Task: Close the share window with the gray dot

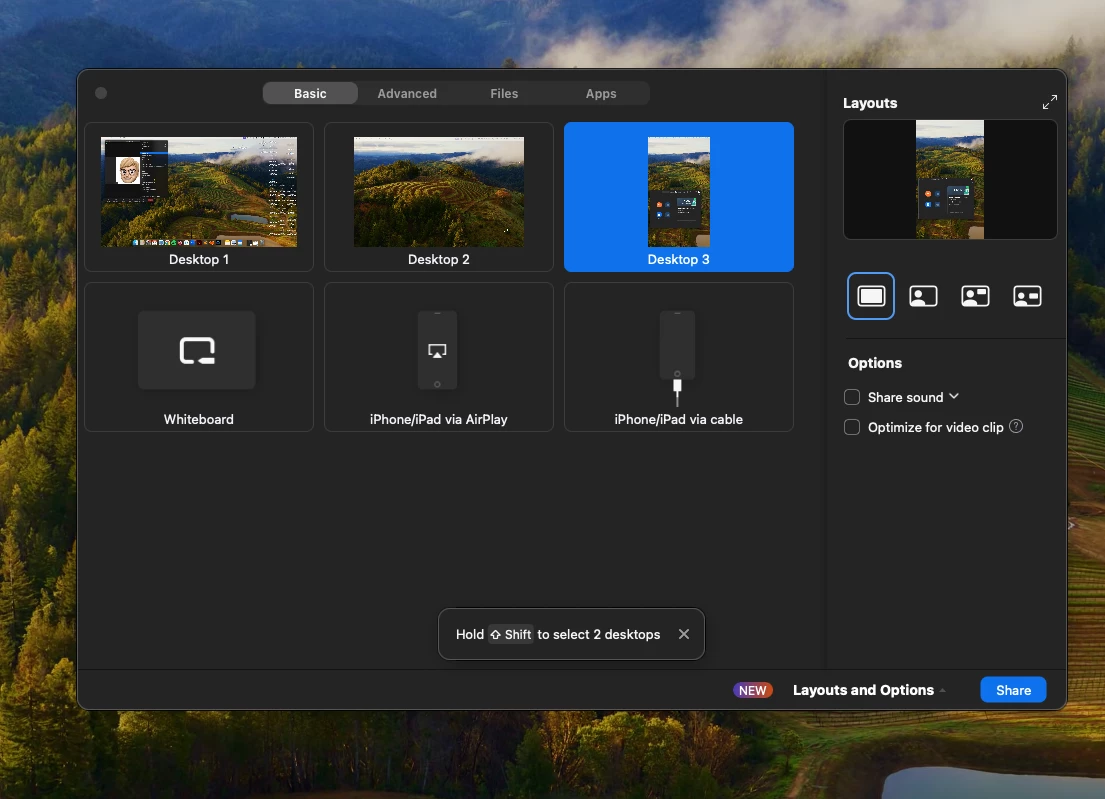Action: [101, 93]
